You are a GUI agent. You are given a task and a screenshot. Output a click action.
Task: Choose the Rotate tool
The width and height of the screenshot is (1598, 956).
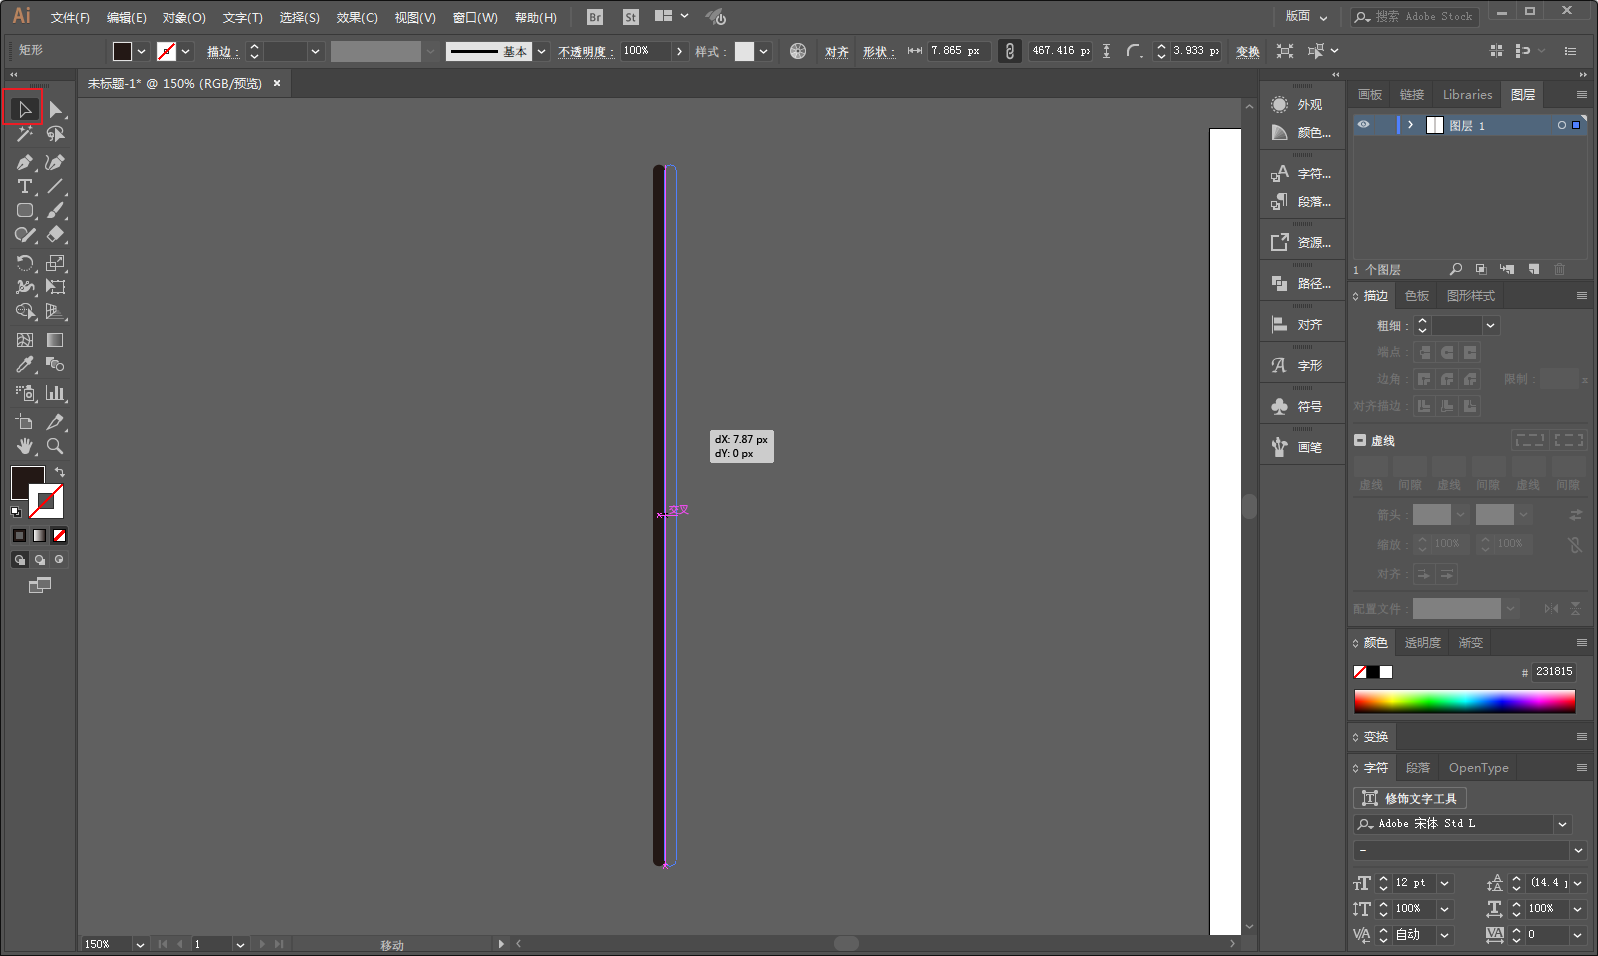coord(24,263)
